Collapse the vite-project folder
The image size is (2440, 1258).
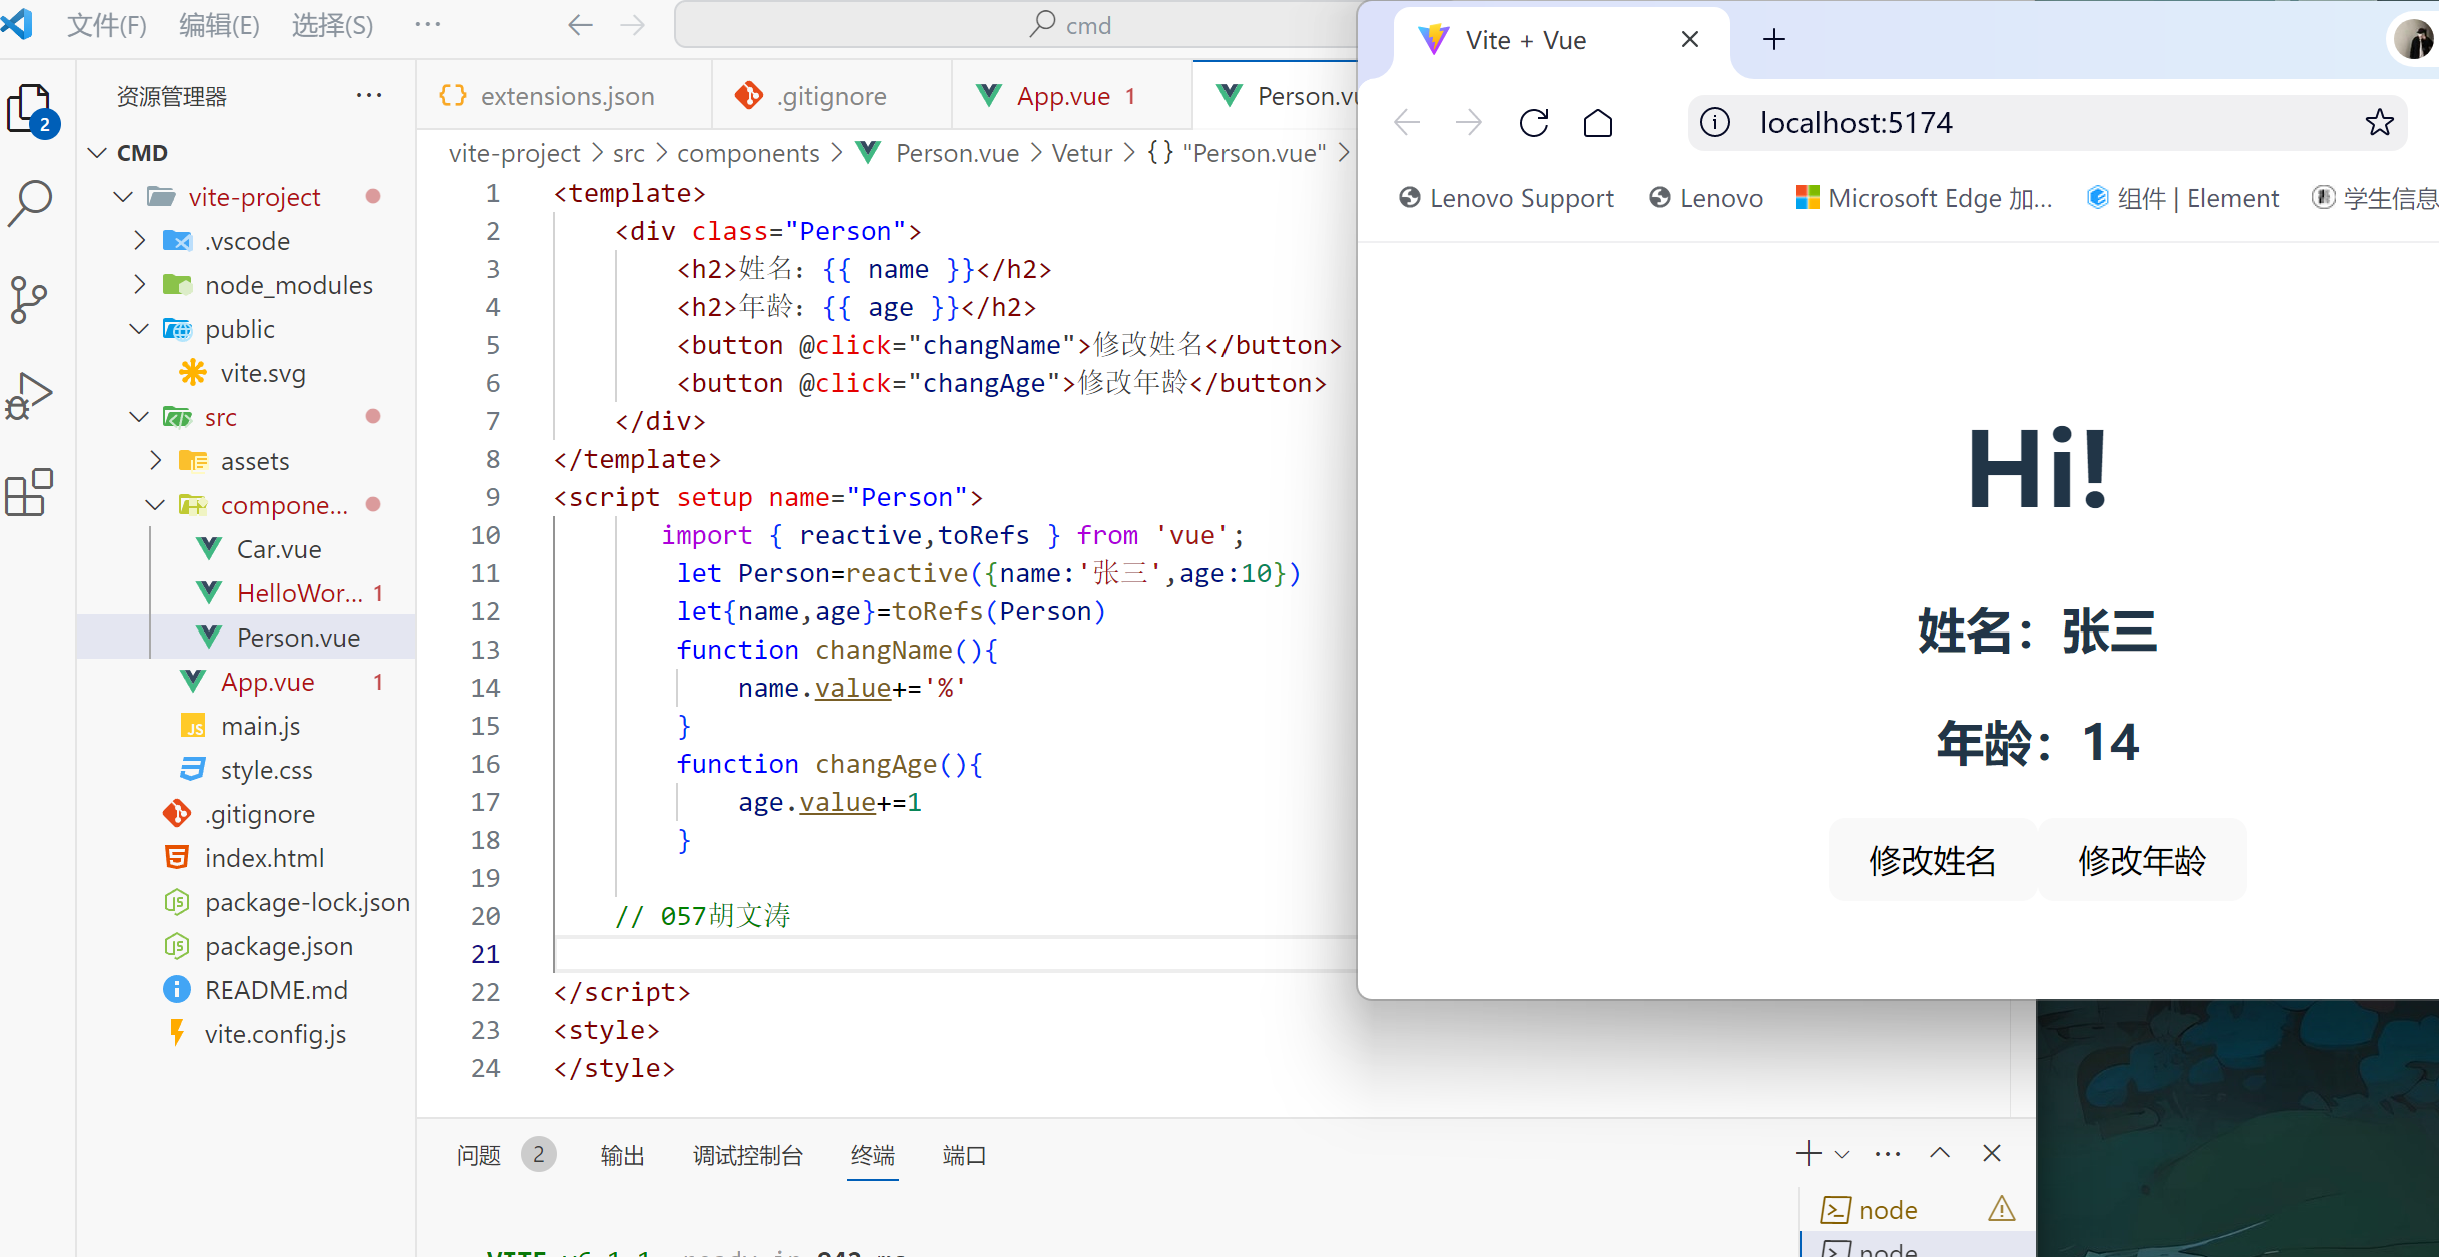click(123, 197)
